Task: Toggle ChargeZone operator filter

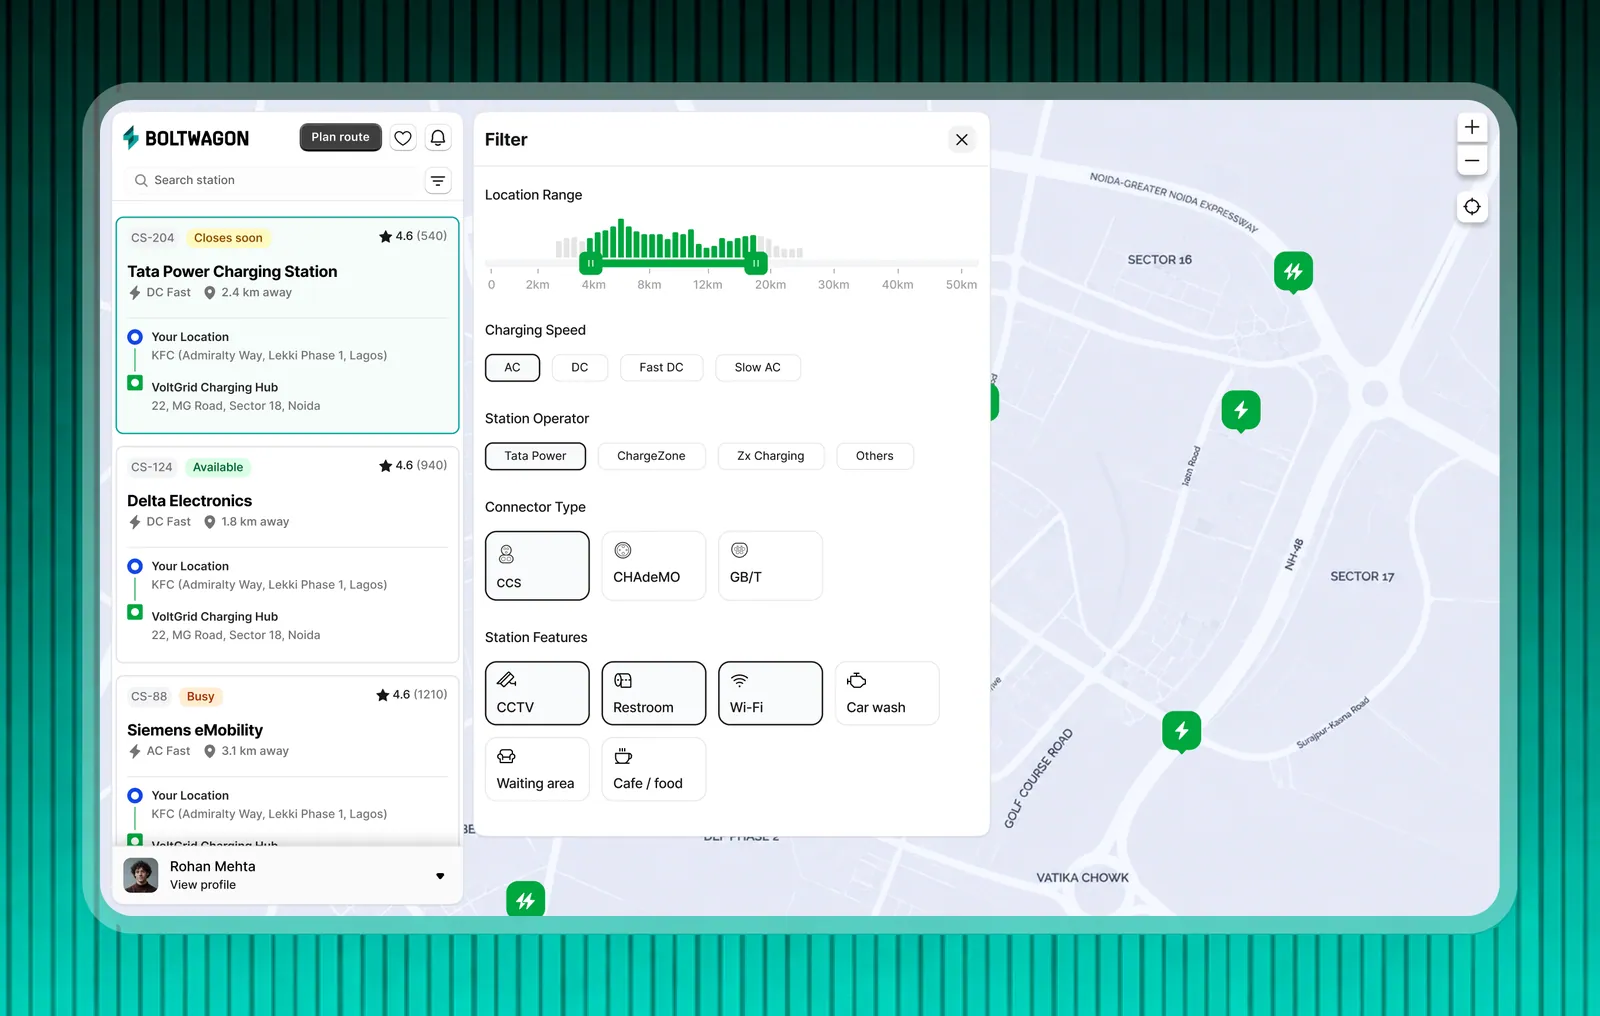Action: (651, 456)
